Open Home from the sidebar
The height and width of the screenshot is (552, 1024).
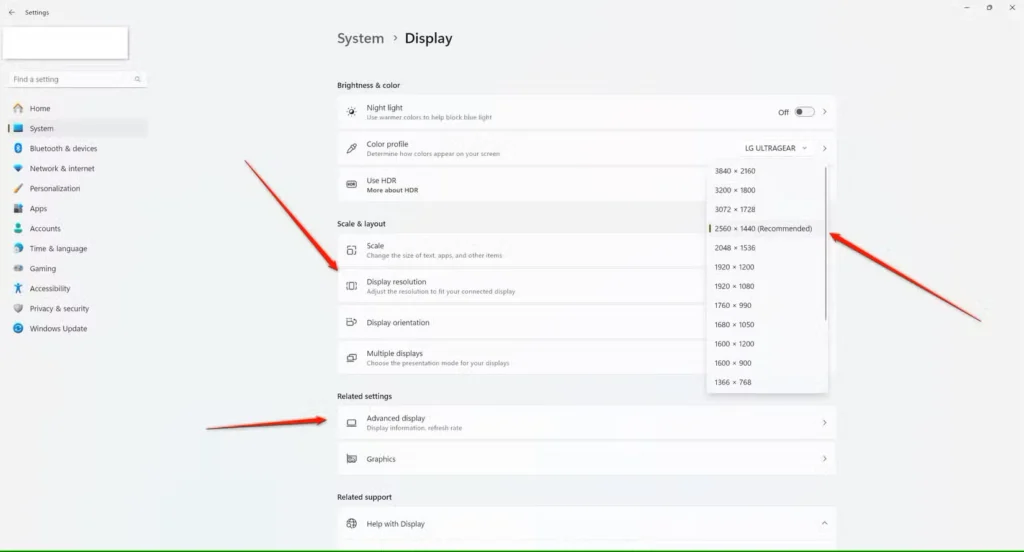77,108
